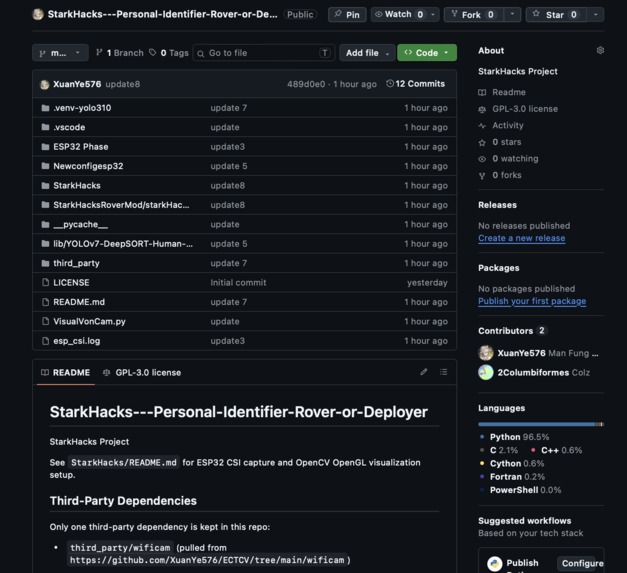
Task: Open the Add file dropdown
Action: coord(367,53)
